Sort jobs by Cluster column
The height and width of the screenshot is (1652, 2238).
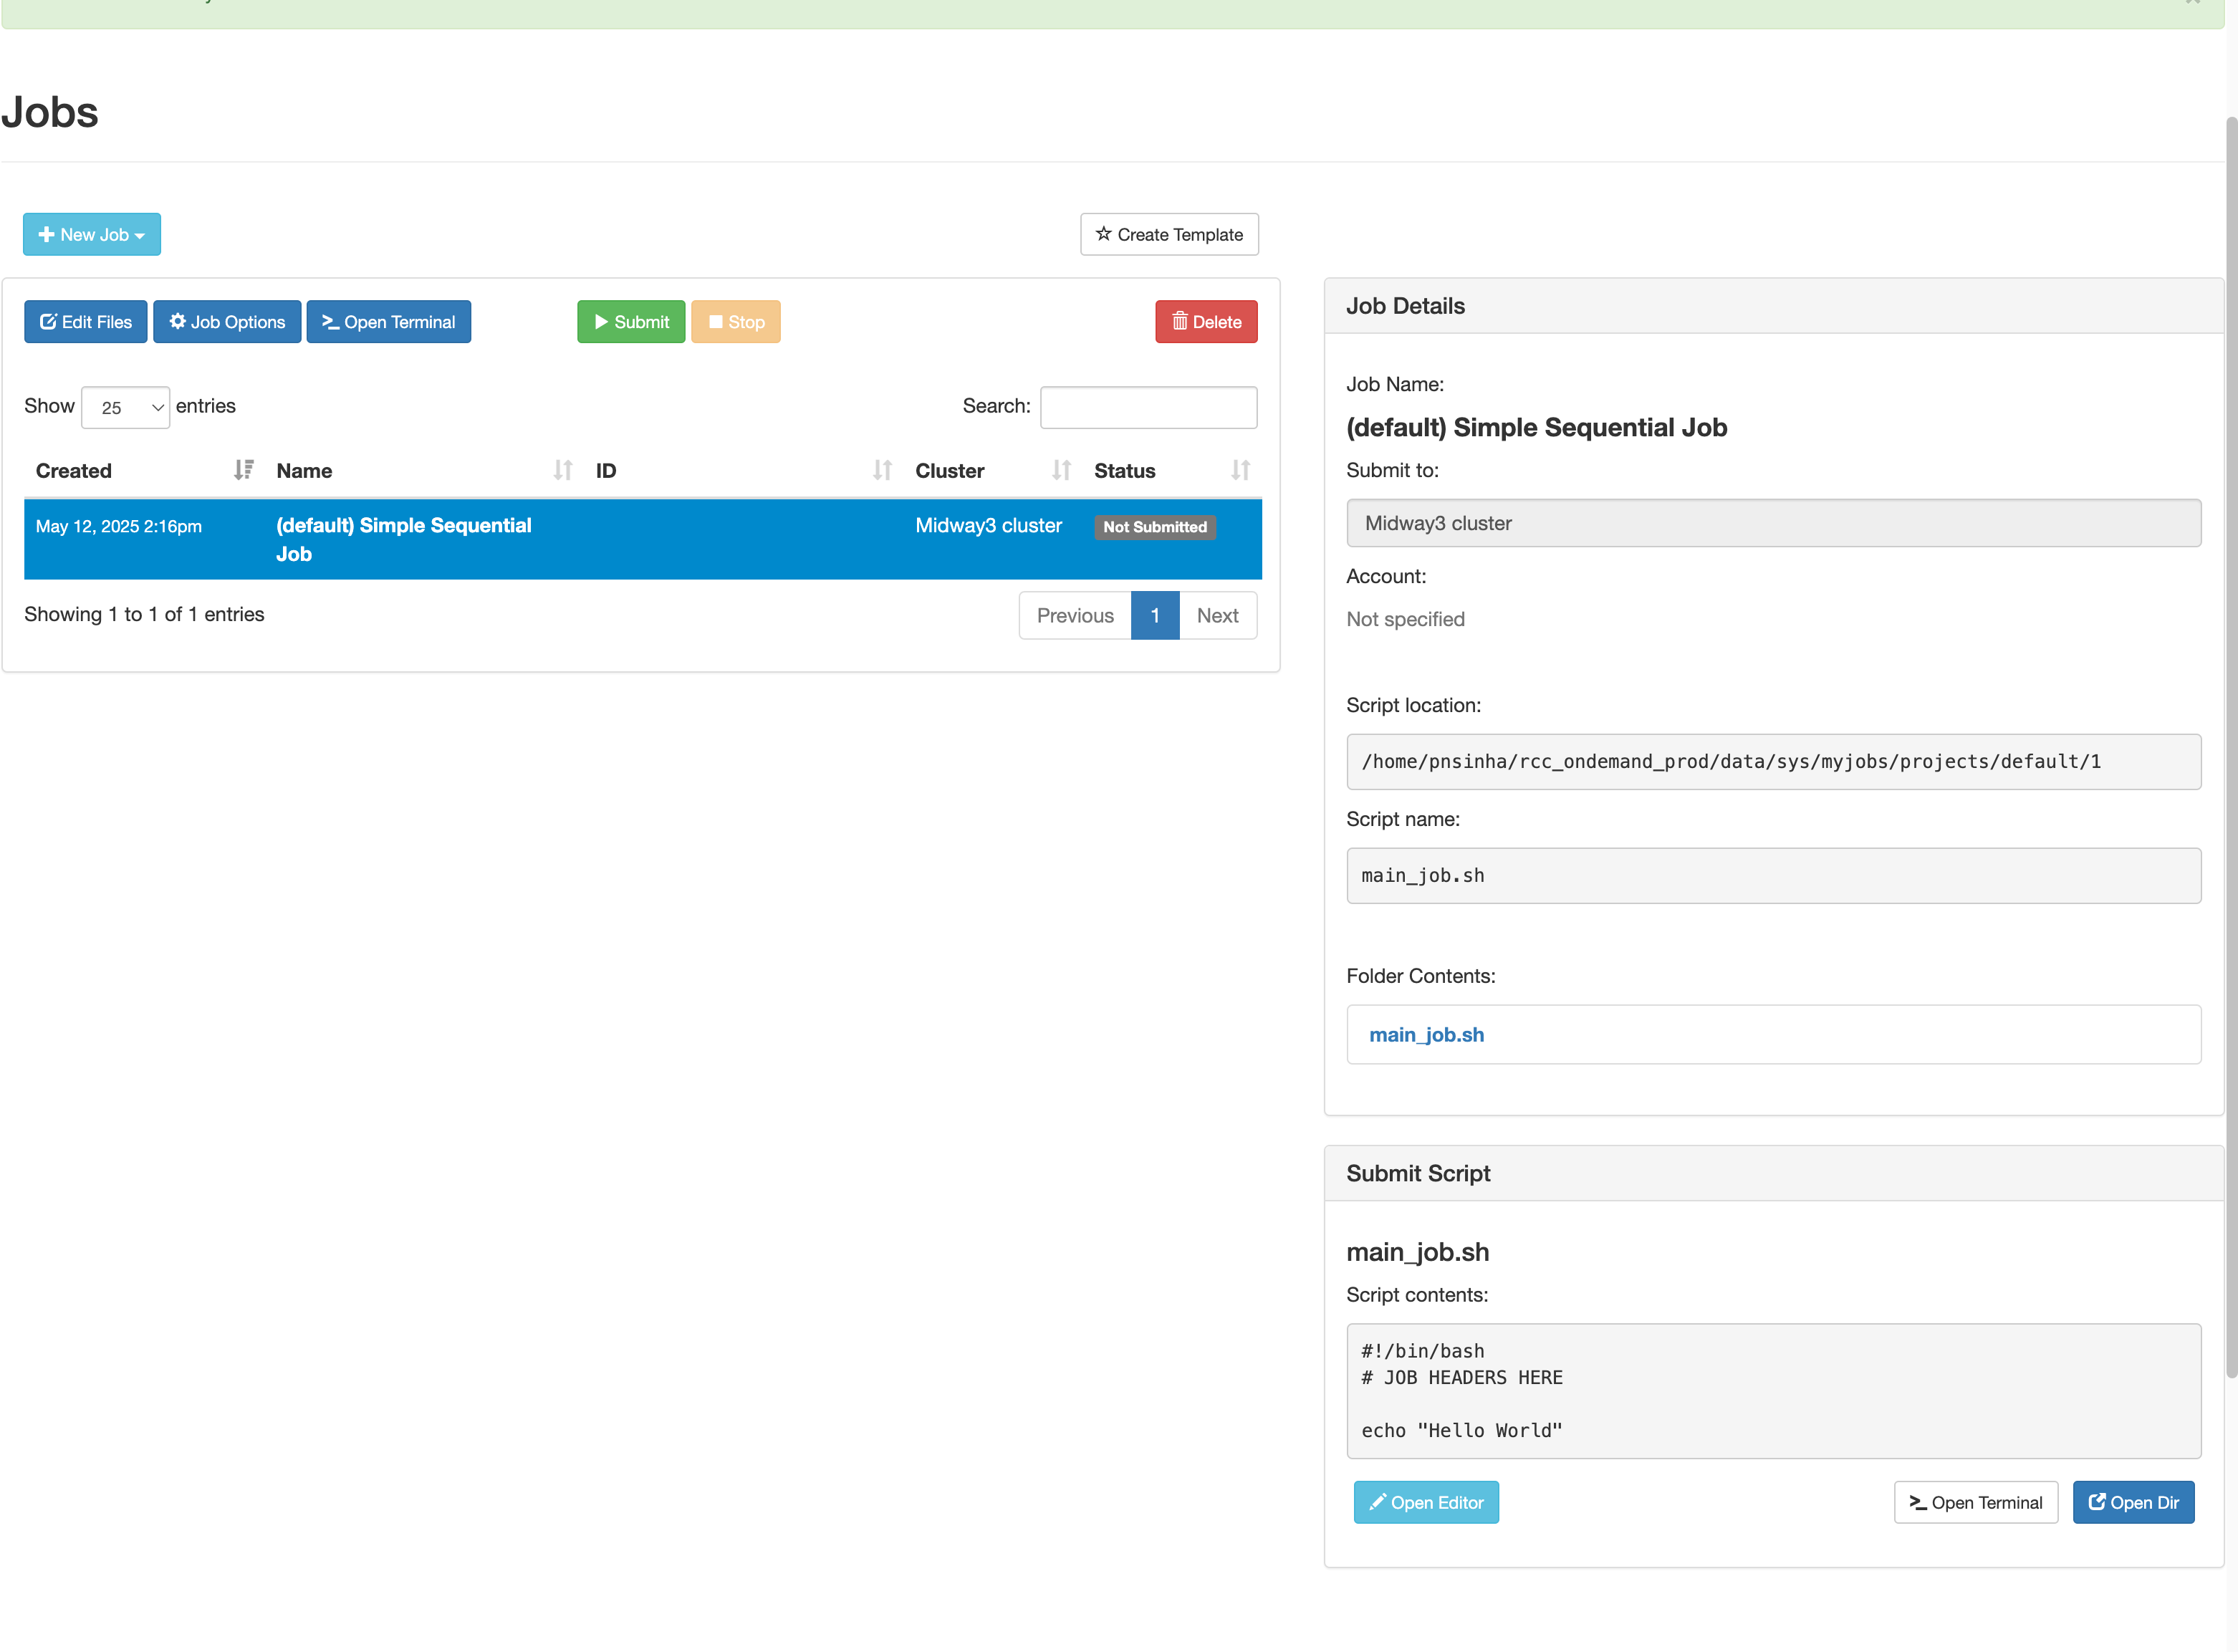(x=993, y=470)
